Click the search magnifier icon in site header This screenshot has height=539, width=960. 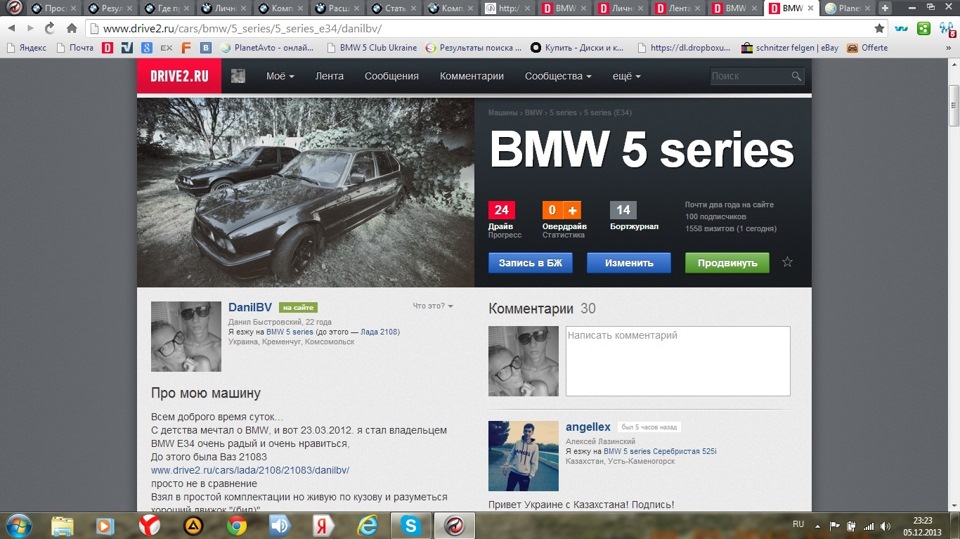click(796, 76)
